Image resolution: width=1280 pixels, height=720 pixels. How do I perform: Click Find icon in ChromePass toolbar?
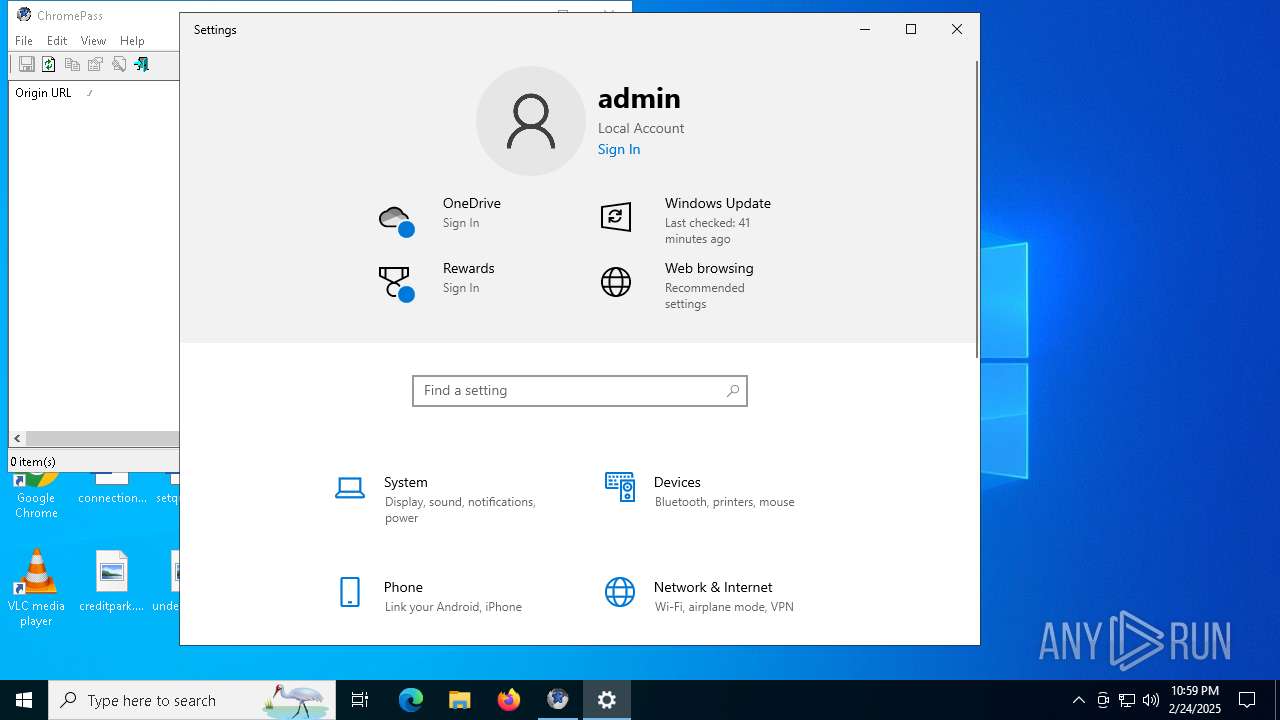[x=119, y=64]
